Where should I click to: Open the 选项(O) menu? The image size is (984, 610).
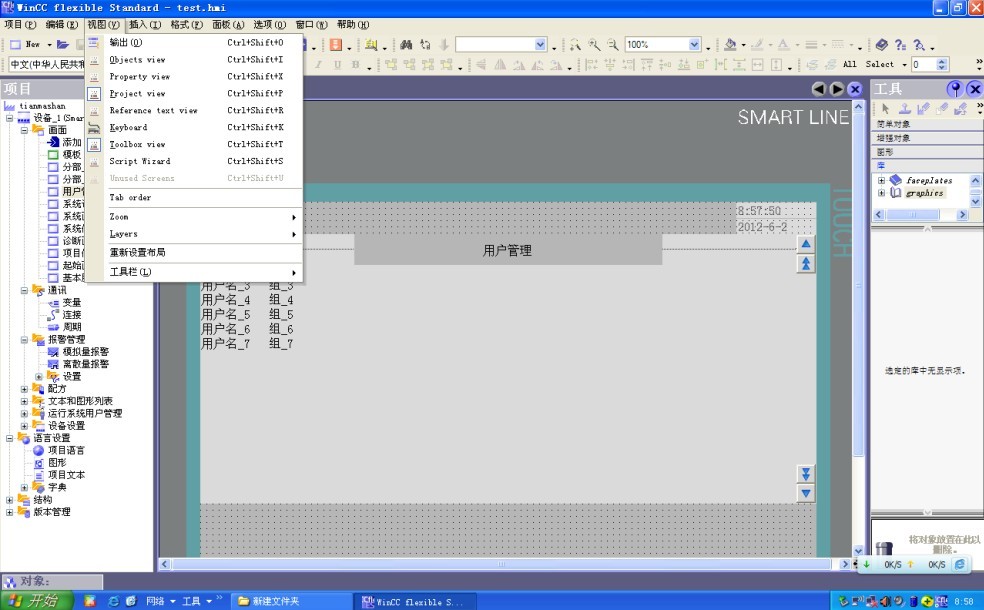[269, 24]
